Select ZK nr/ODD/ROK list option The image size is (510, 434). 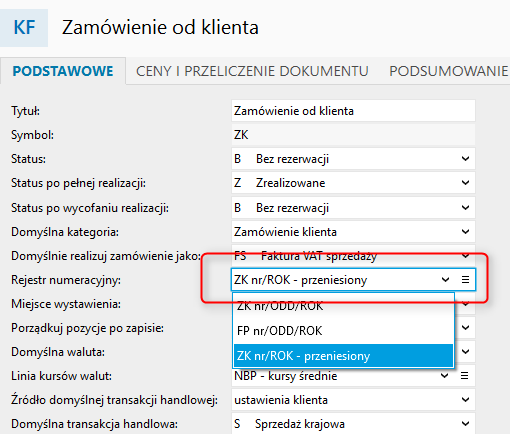point(343,306)
